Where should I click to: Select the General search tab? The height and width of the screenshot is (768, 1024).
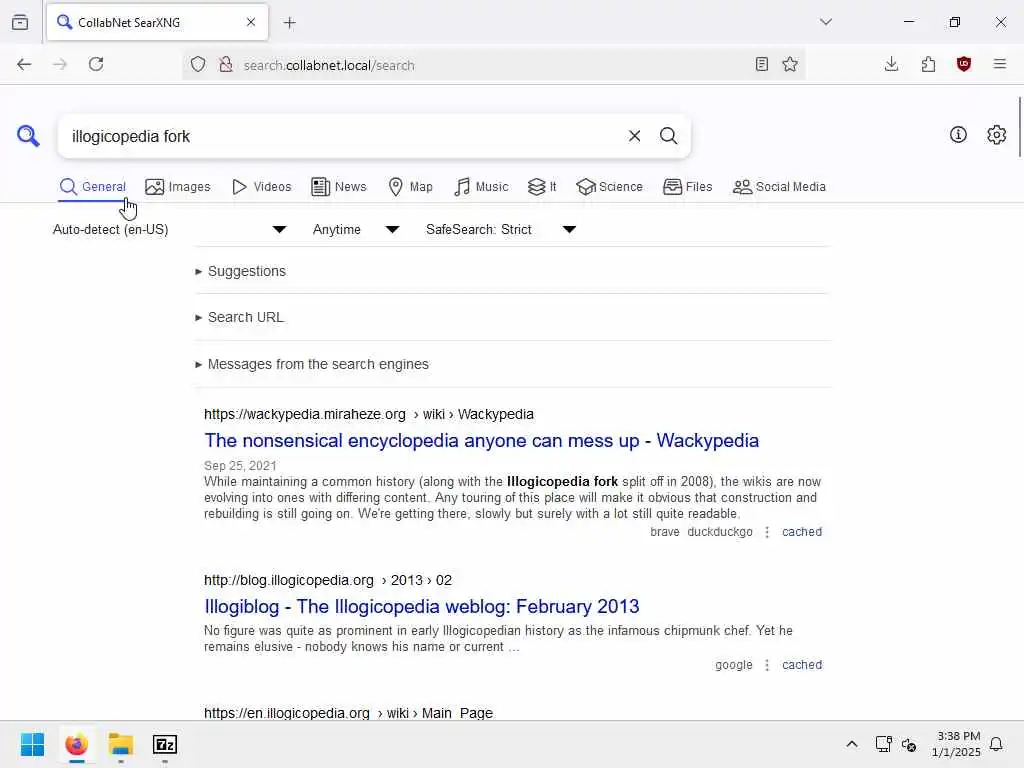(x=92, y=187)
